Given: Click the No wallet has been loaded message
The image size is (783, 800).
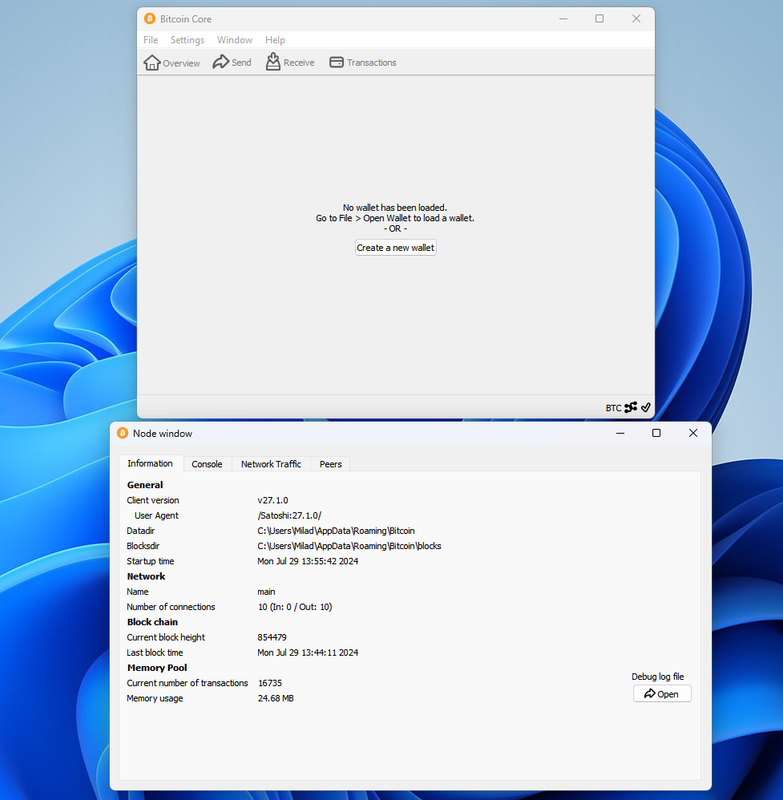Looking at the screenshot, I should tap(395, 208).
